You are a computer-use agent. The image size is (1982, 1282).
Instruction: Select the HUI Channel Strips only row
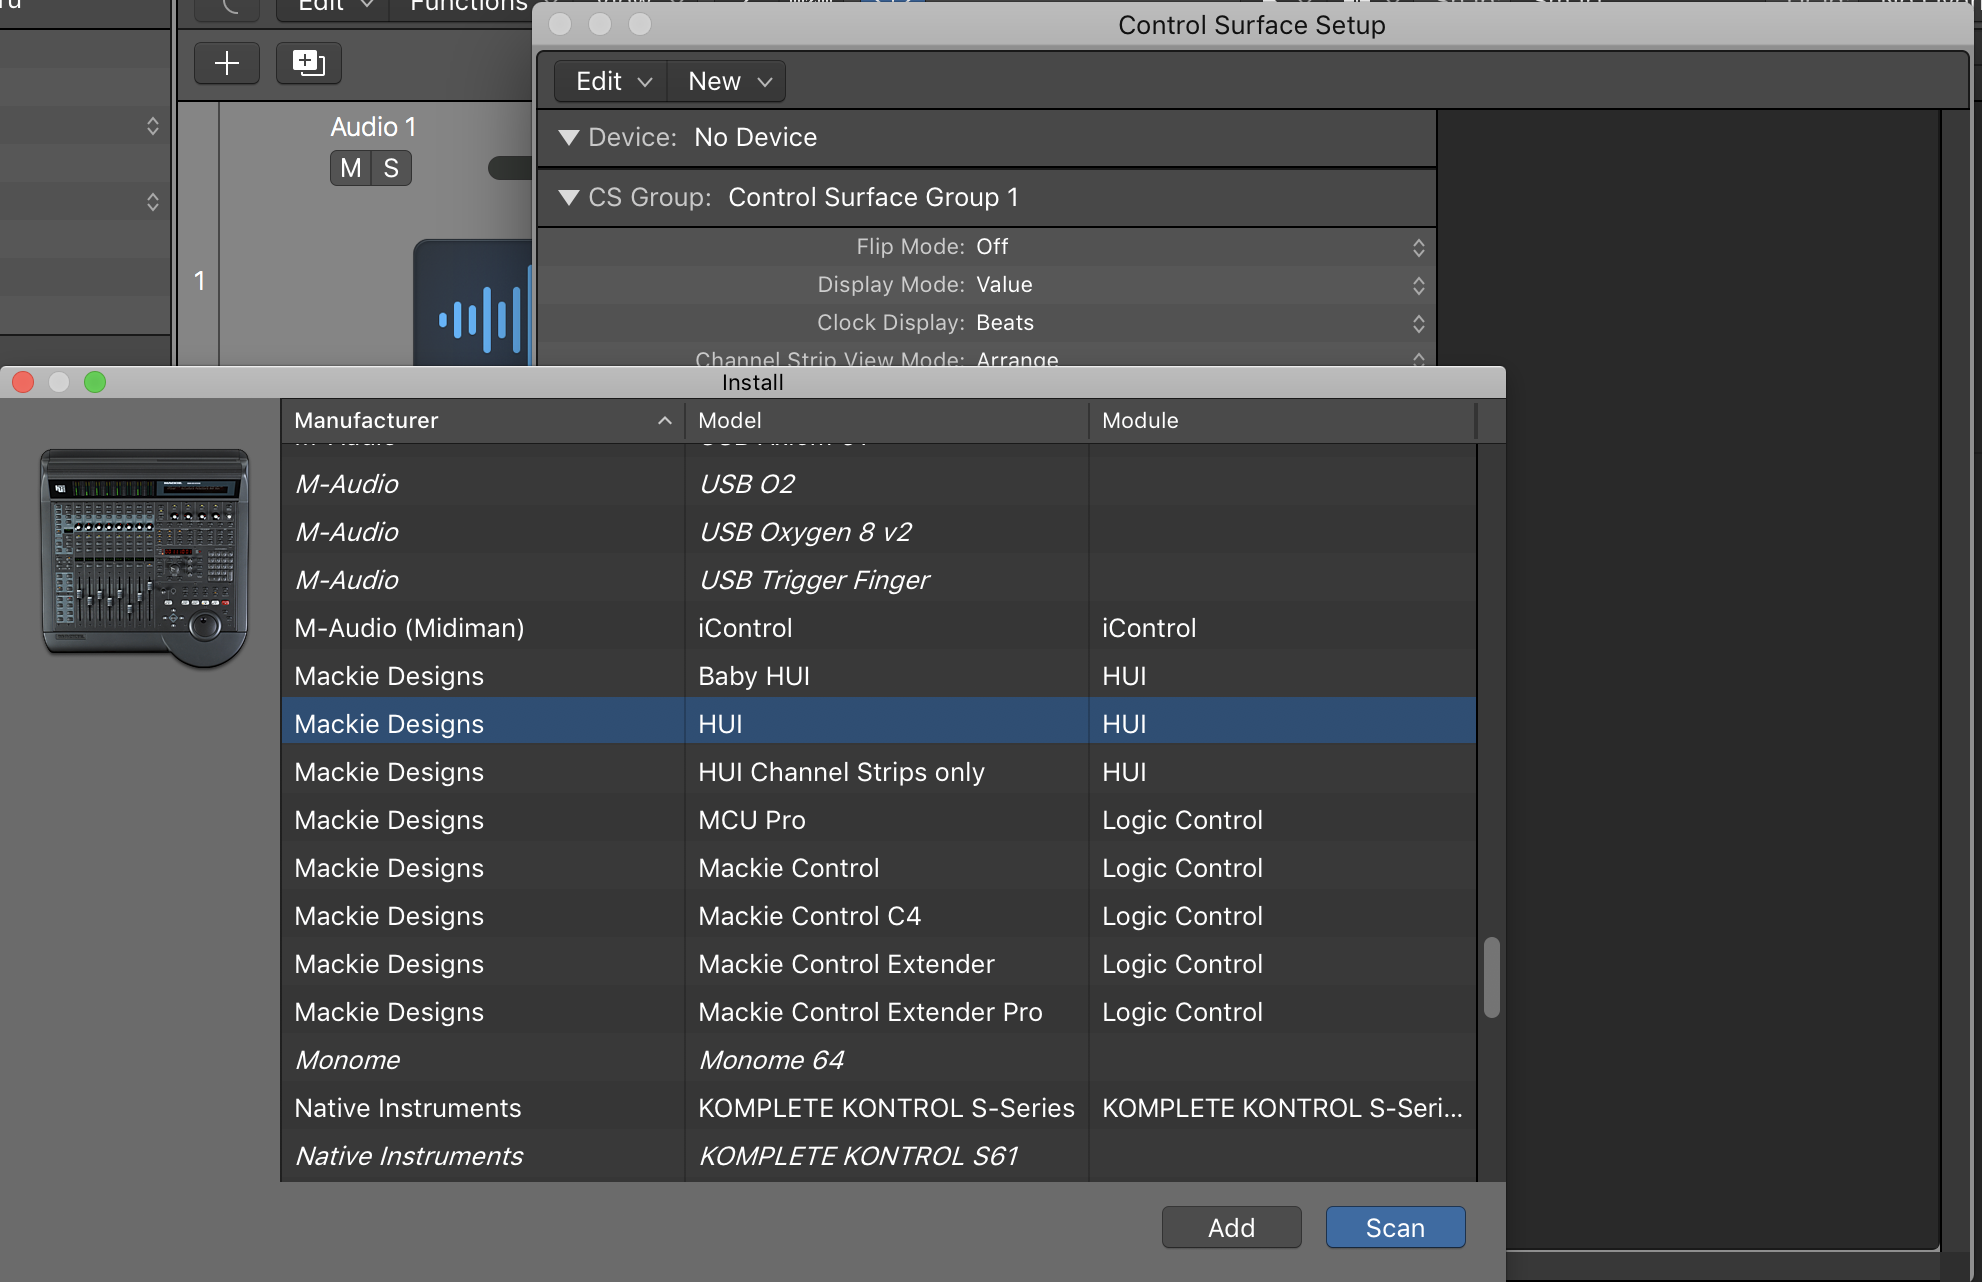click(x=878, y=772)
